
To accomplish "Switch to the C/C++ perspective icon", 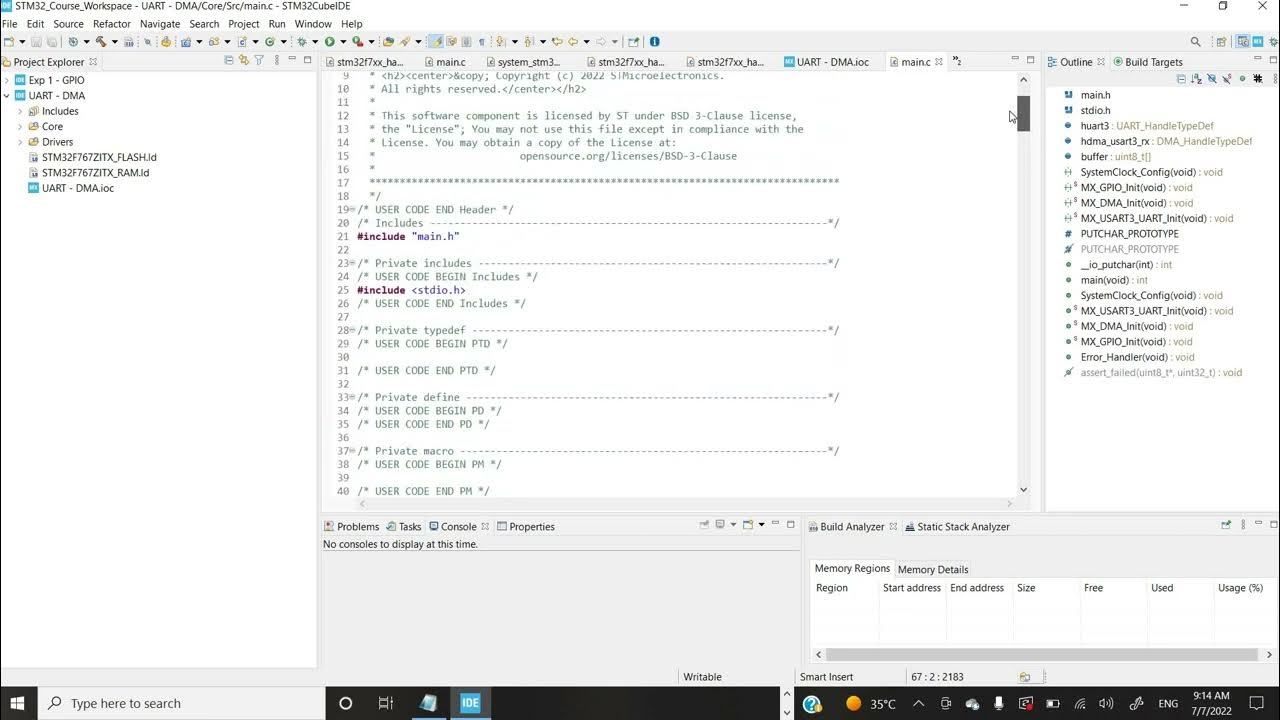I will [x=1242, y=42].
